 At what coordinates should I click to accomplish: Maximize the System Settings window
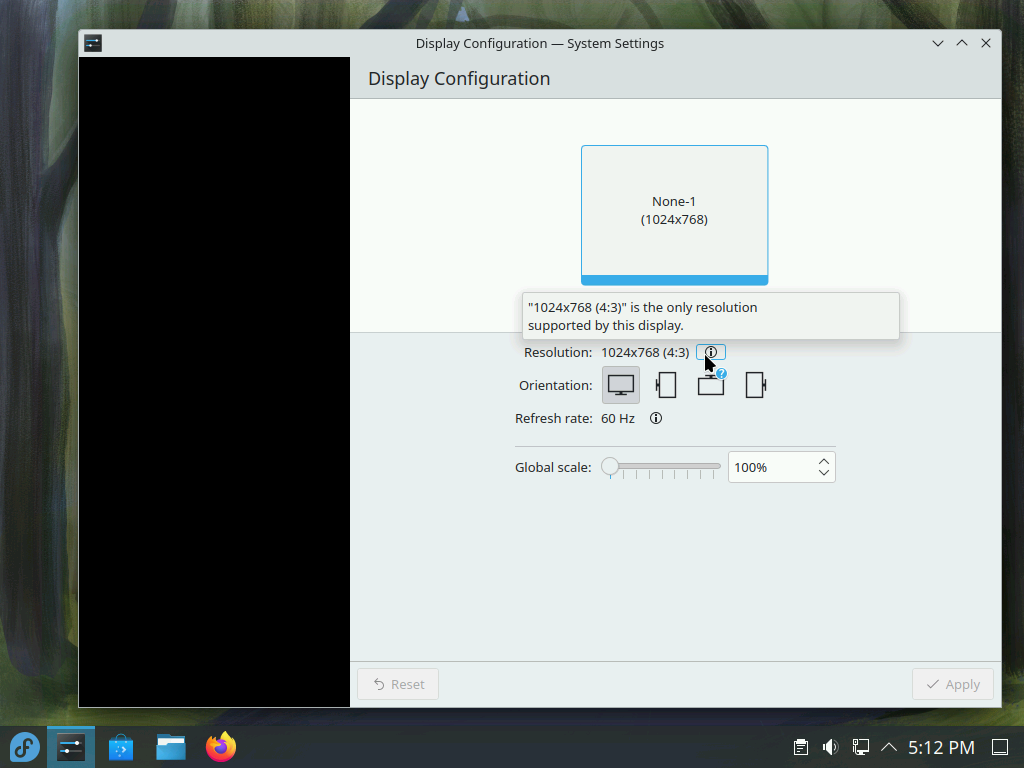point(962,43)
